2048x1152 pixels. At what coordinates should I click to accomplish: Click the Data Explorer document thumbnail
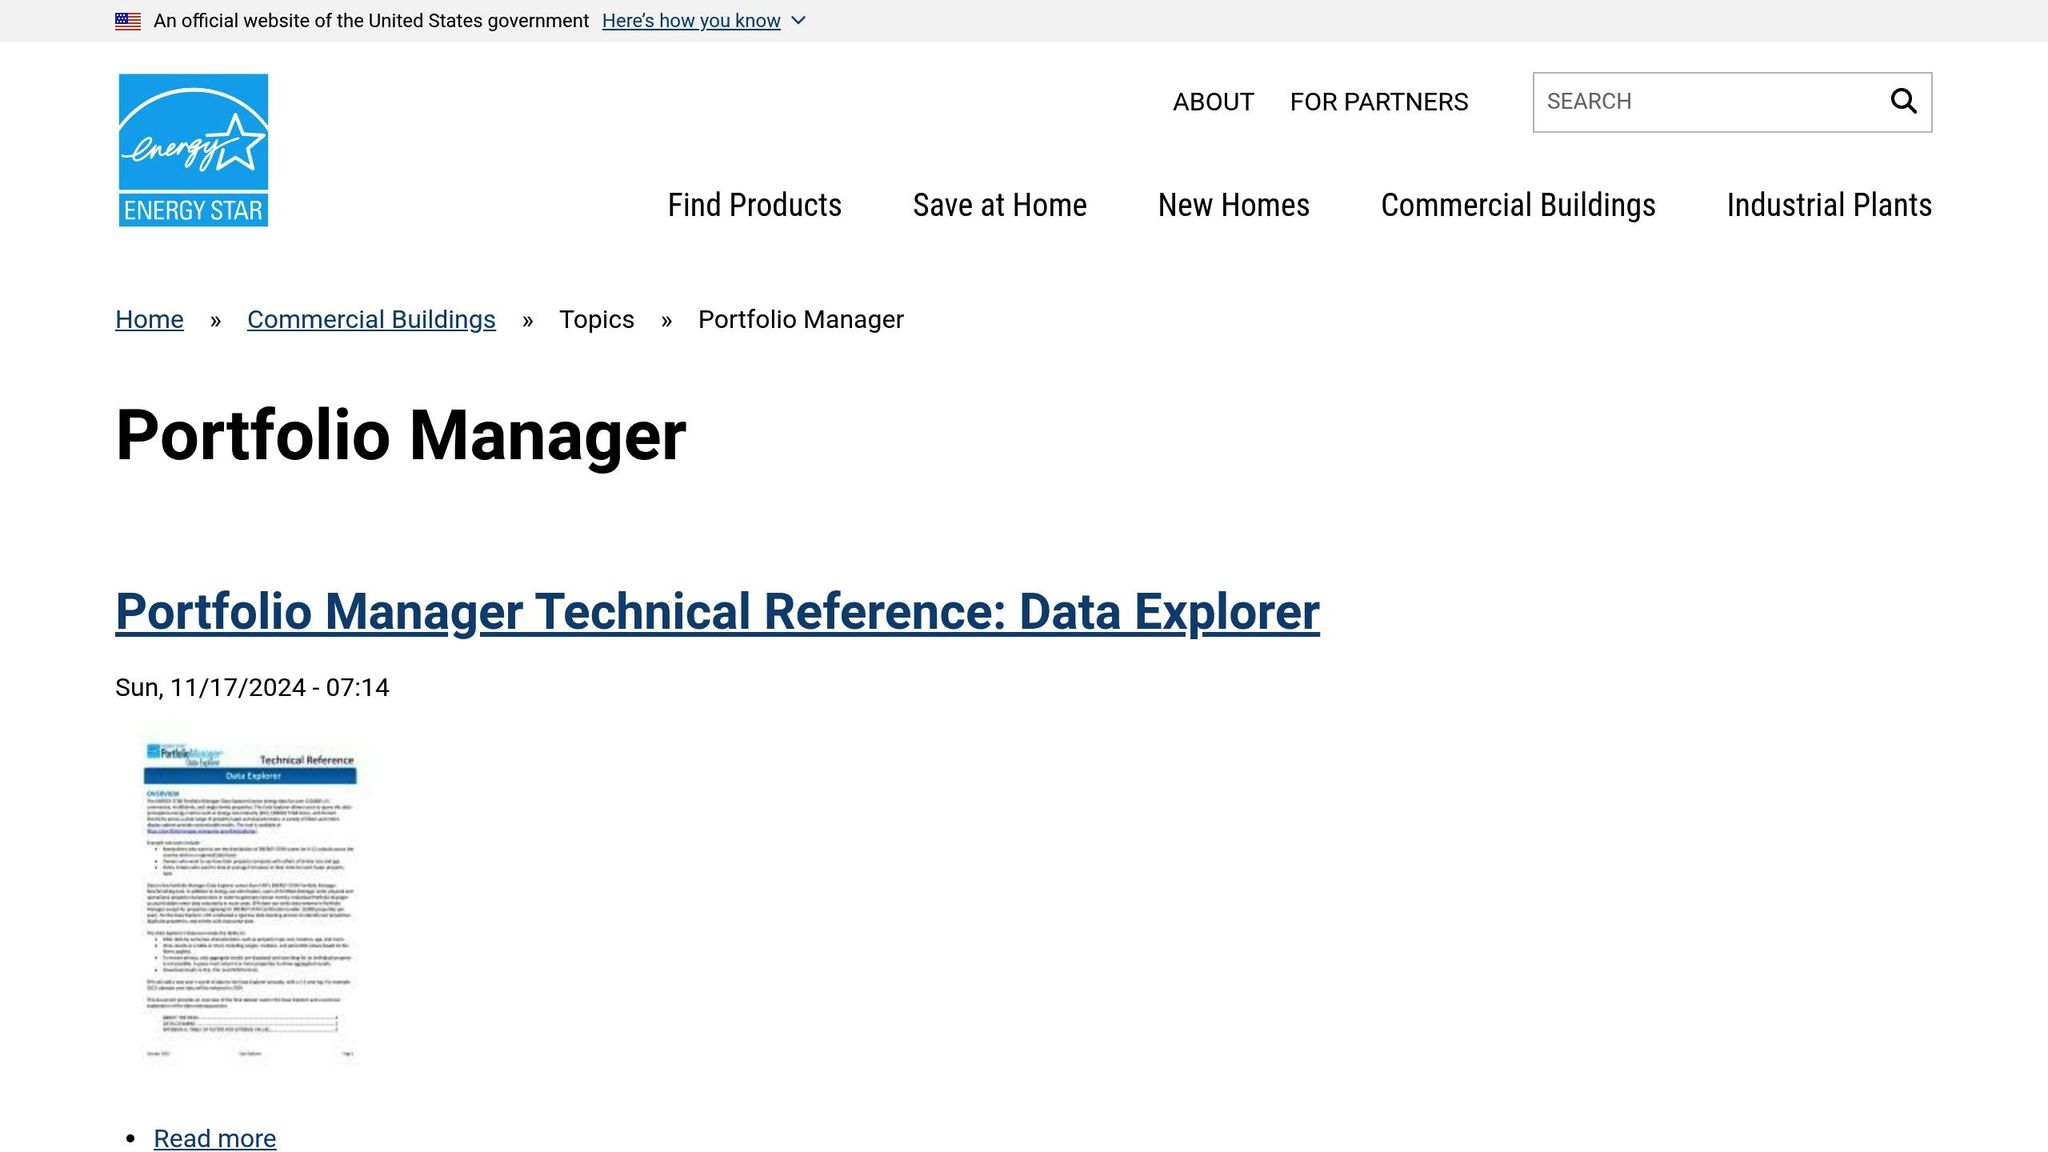coord(250,900)
